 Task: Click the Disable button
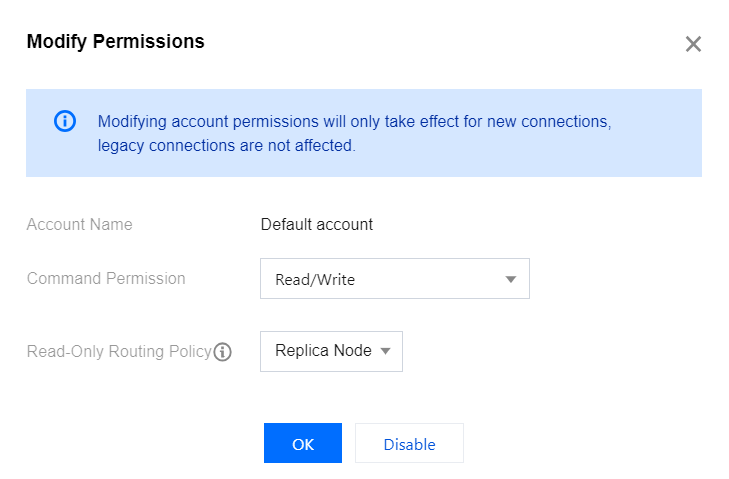click(x=409, y=443)
